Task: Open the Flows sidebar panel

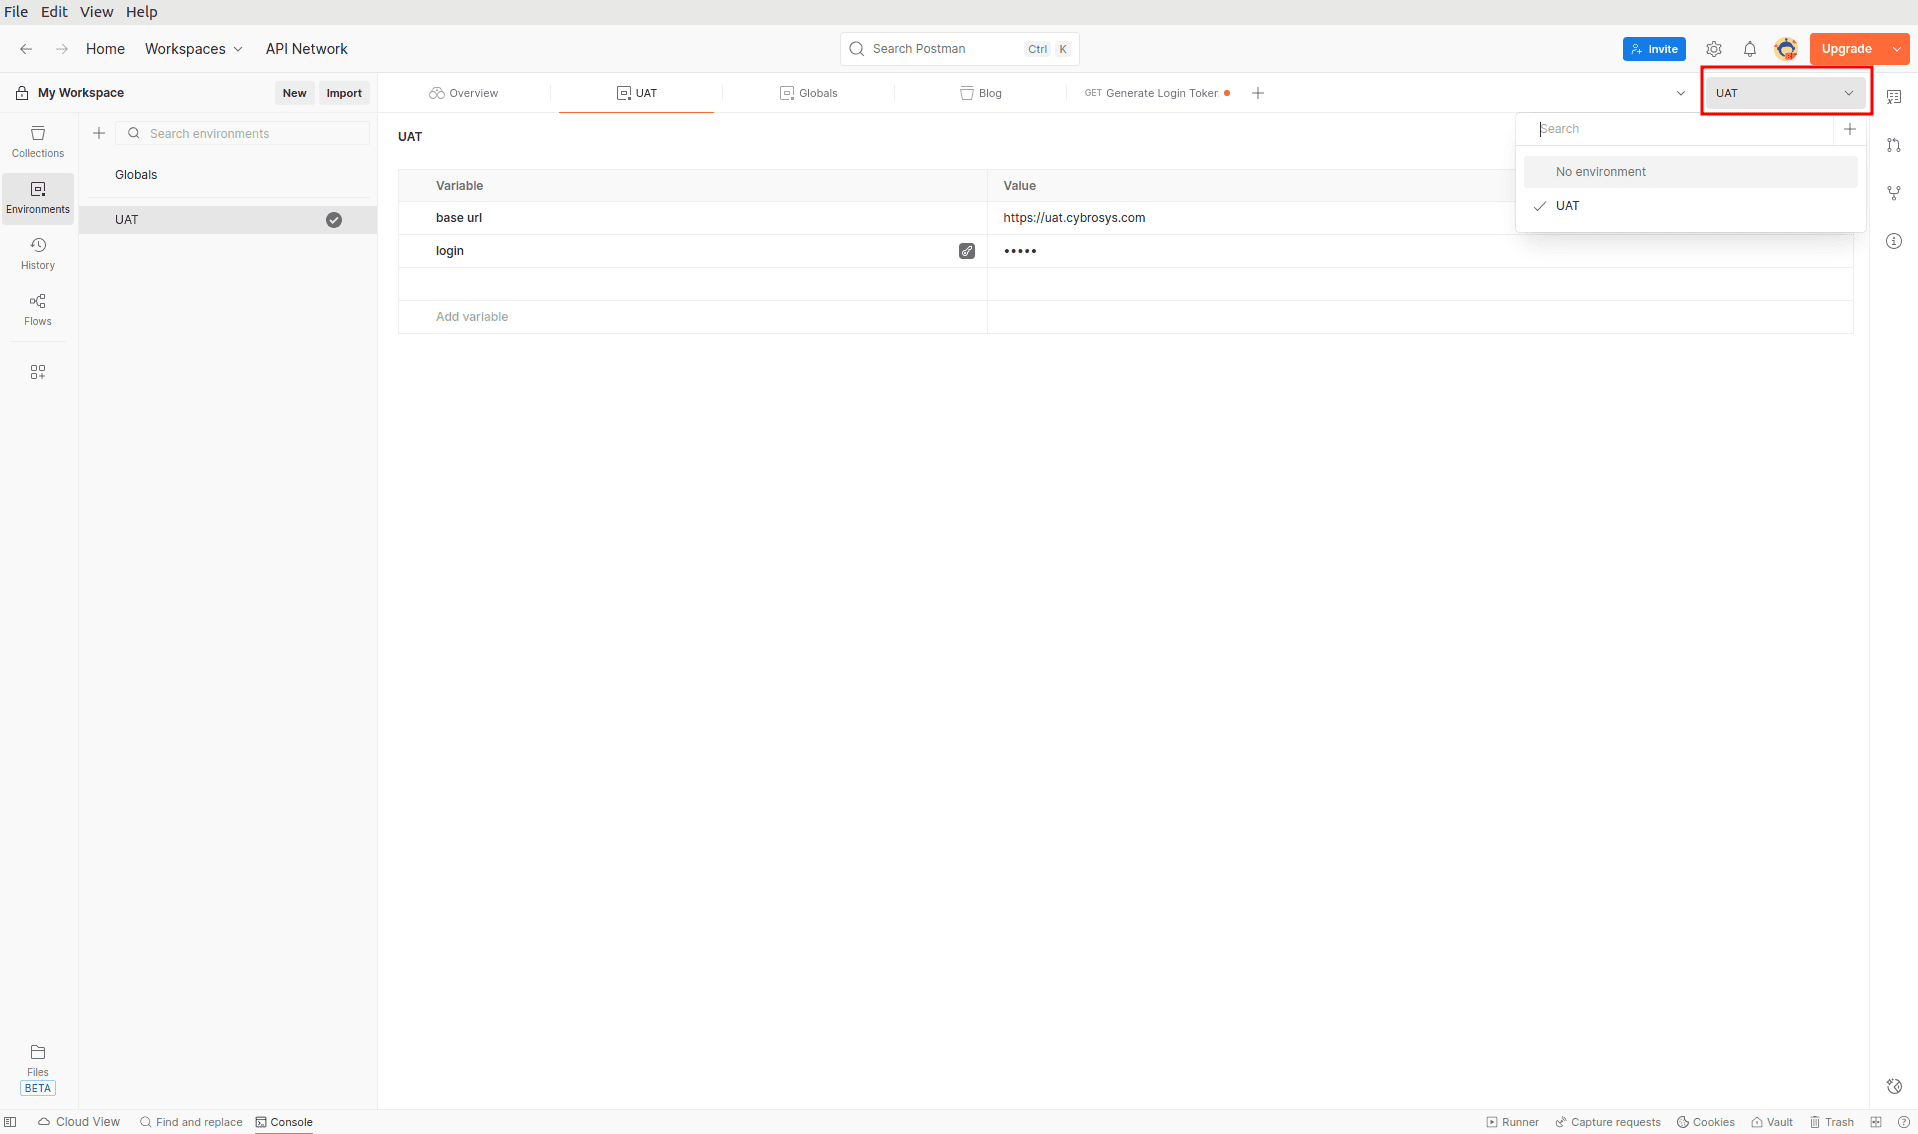Action: coord(37,308)
